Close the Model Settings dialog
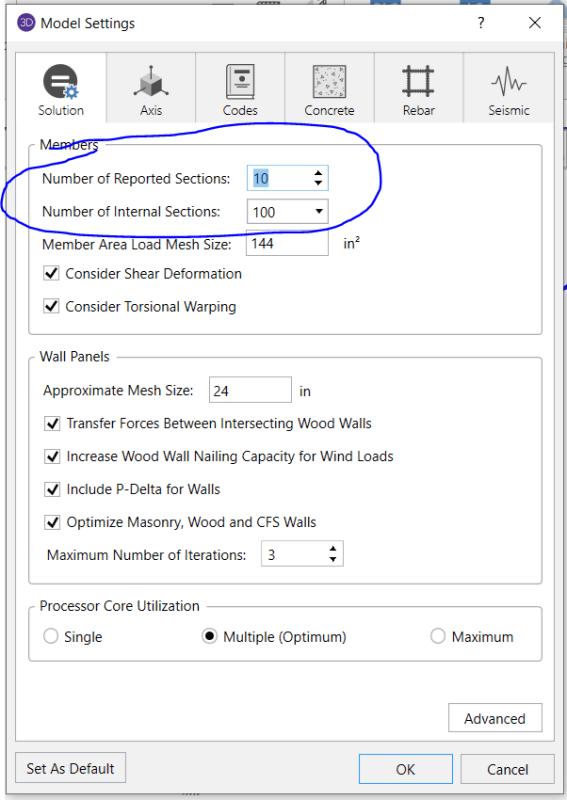The height and width of the screenshot is (800, 567). point(534,23)
